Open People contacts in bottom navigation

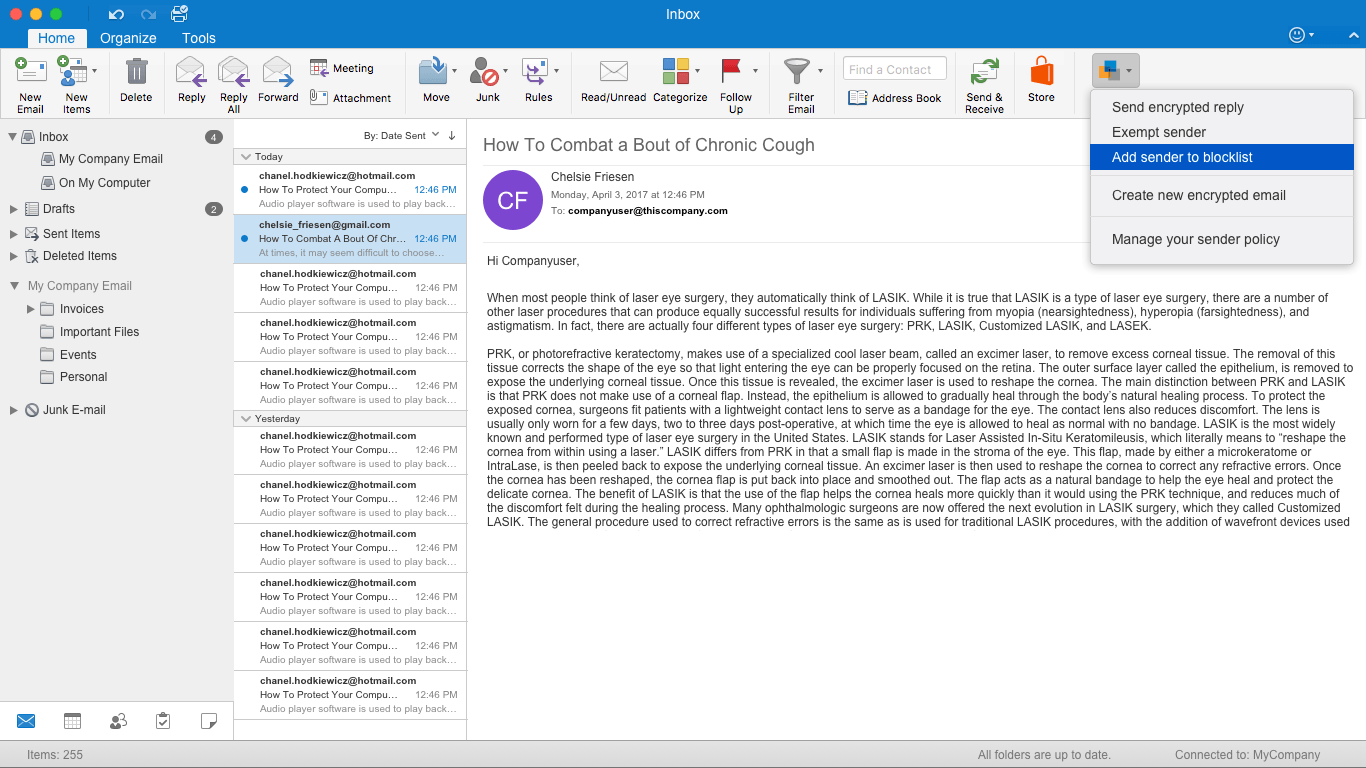coord(118,721)
